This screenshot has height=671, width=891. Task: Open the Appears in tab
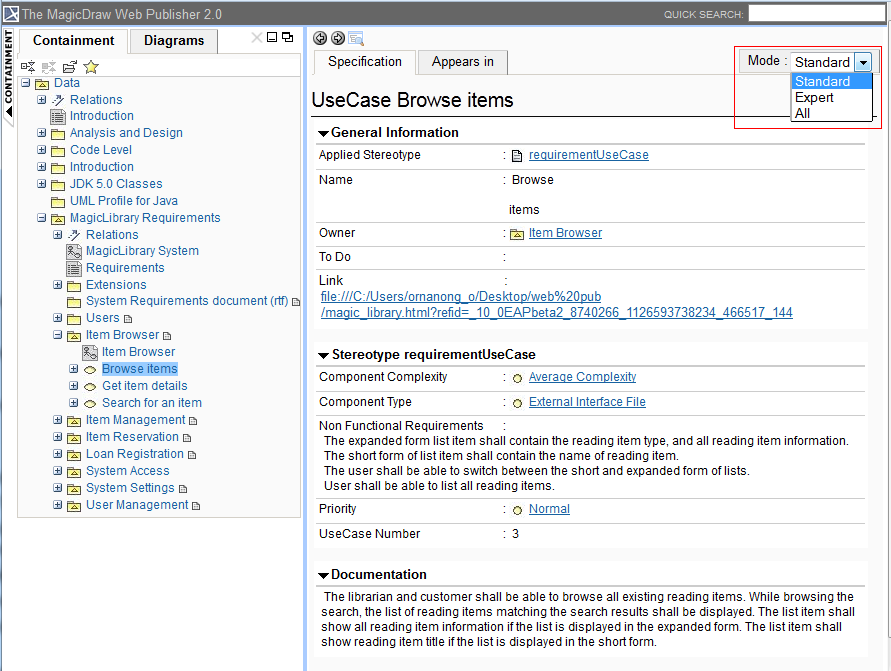click(x=462, y=62)
